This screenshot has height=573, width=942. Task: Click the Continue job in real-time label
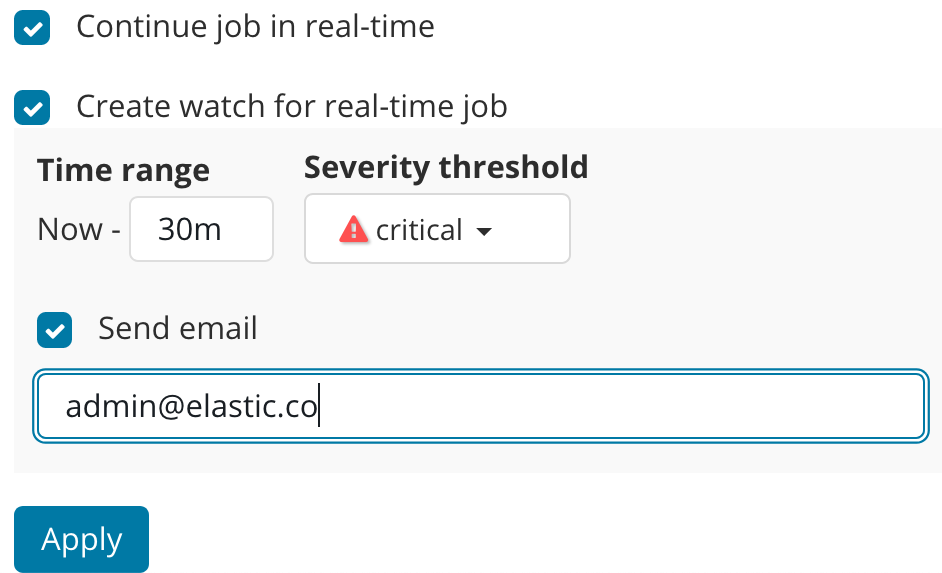(255, 26)
